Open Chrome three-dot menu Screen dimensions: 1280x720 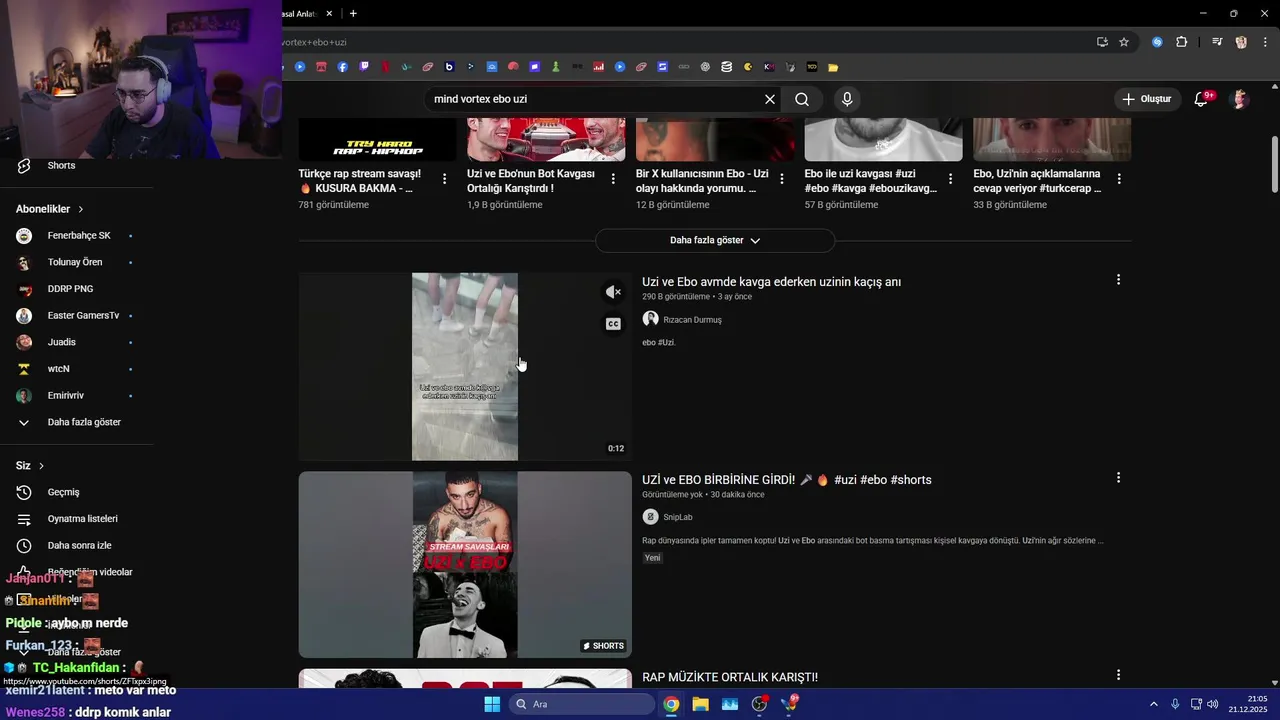[x=1264, y=42]
